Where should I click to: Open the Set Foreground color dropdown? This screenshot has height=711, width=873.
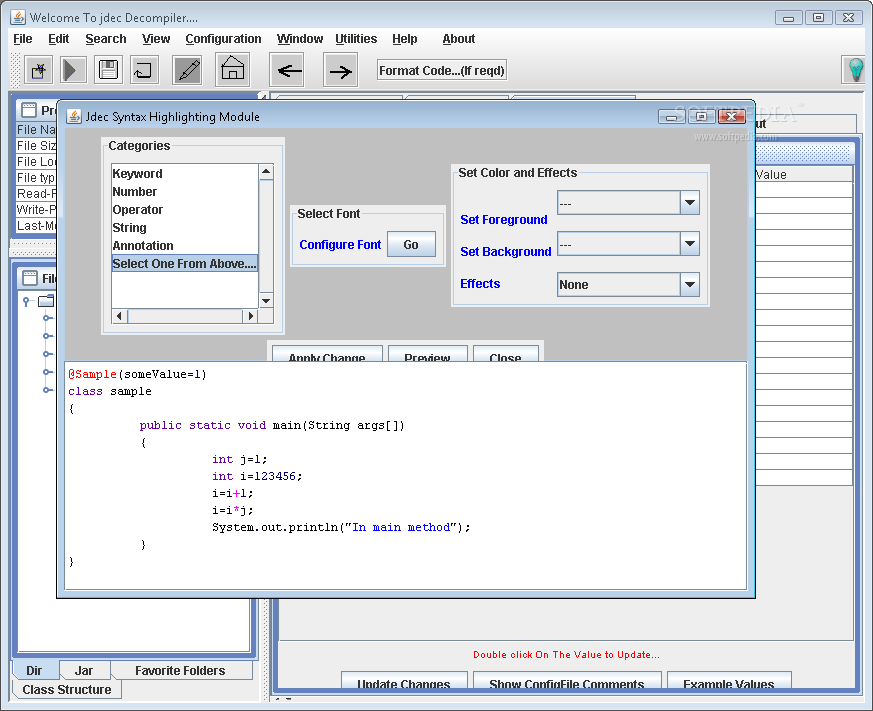click(690, 203)
